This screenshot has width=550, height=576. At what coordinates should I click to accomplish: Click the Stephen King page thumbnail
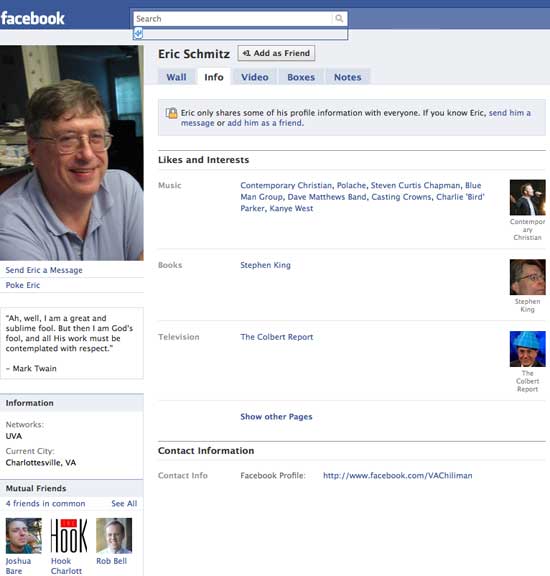(528, 277)
